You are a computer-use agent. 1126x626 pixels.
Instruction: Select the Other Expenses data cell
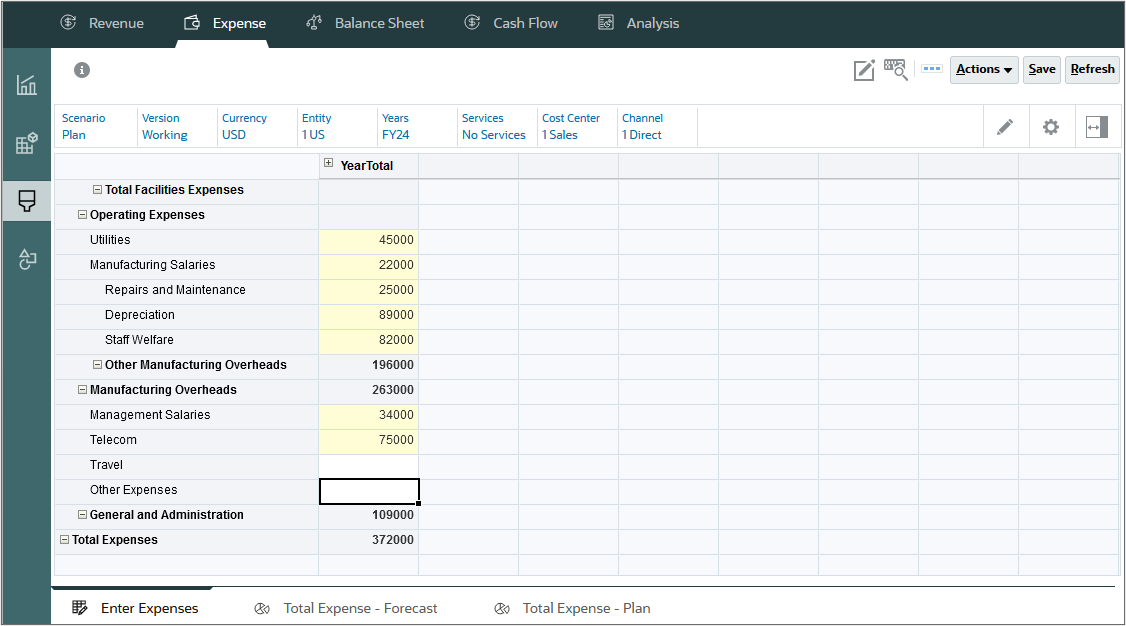pyautogui.click(x=369, y=490)
